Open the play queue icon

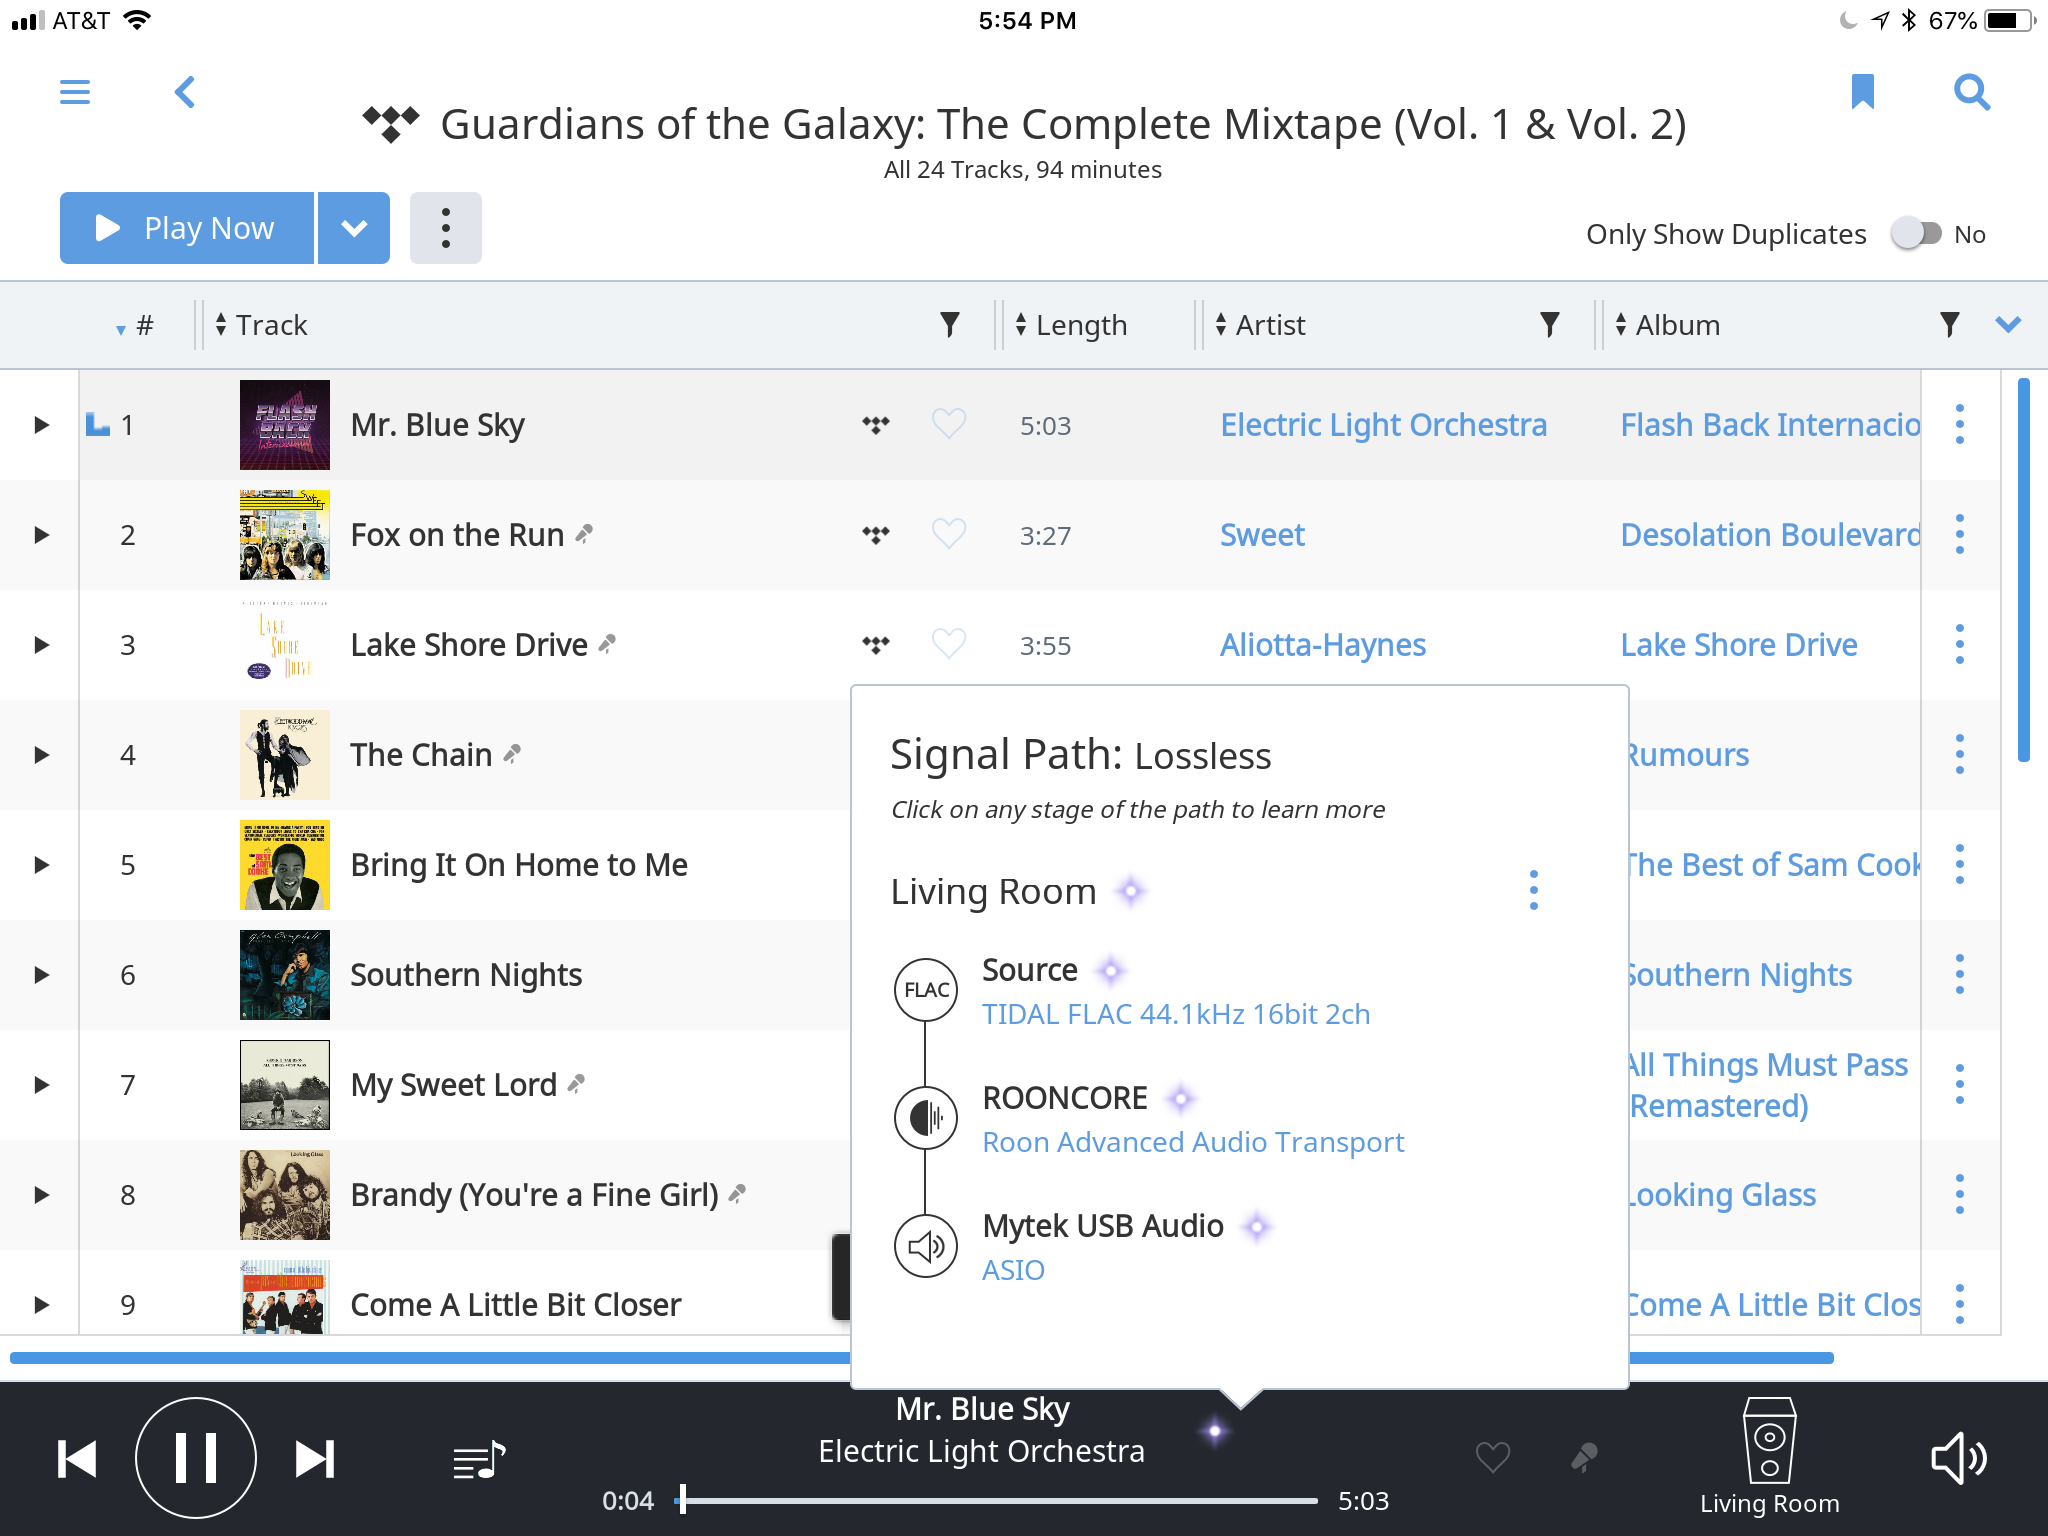coord(479,1460)
